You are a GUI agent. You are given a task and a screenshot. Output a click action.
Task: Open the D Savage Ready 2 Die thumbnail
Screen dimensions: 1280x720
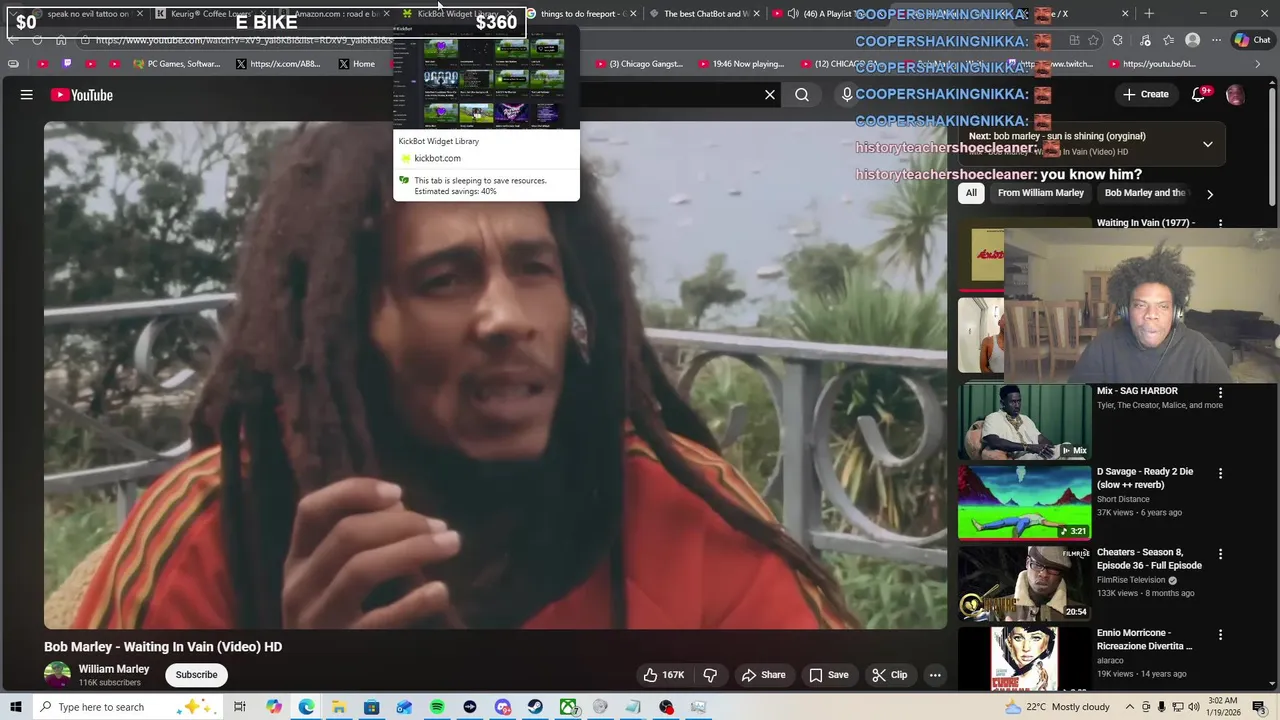[1025, 503]
